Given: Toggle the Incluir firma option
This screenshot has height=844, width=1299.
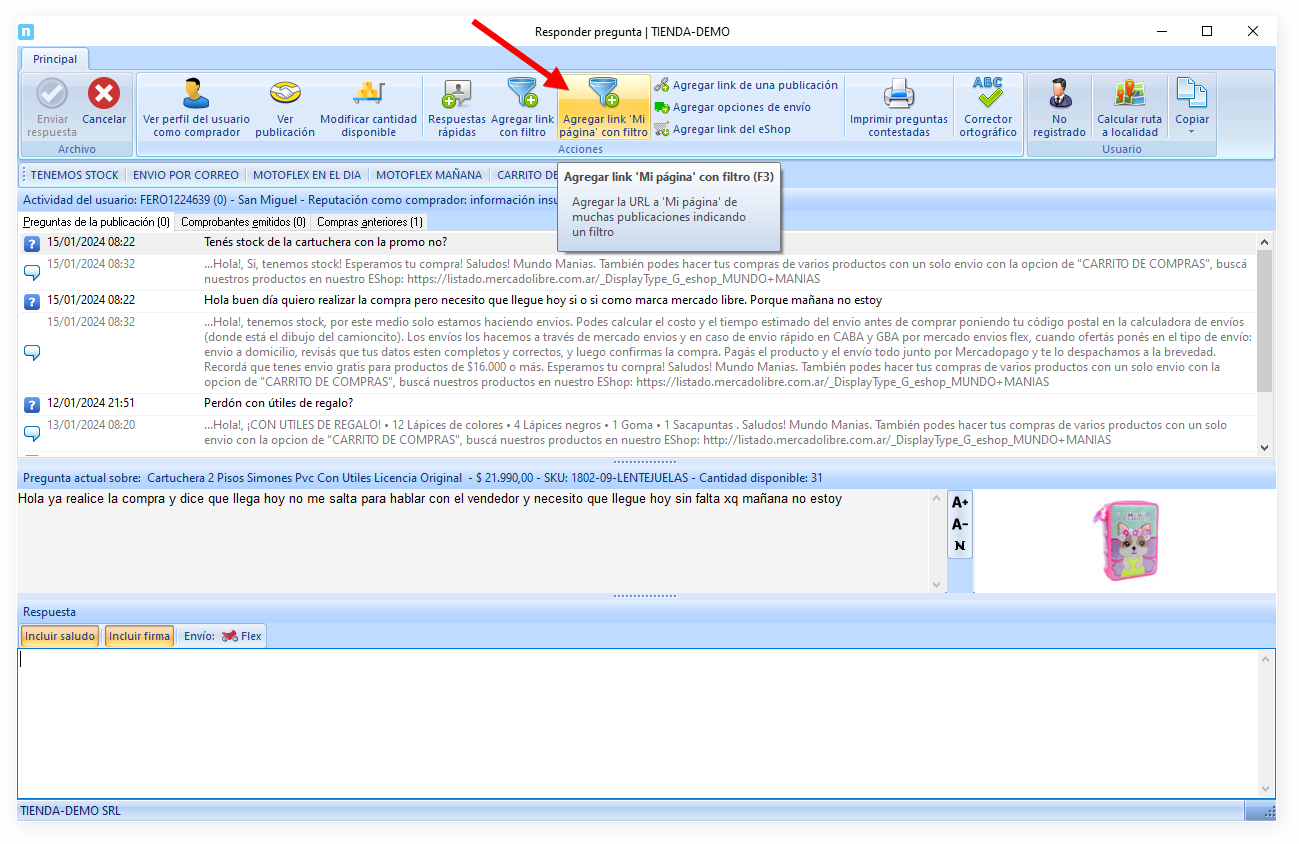Looking at the screenshot, I should (x=139, y=636).
